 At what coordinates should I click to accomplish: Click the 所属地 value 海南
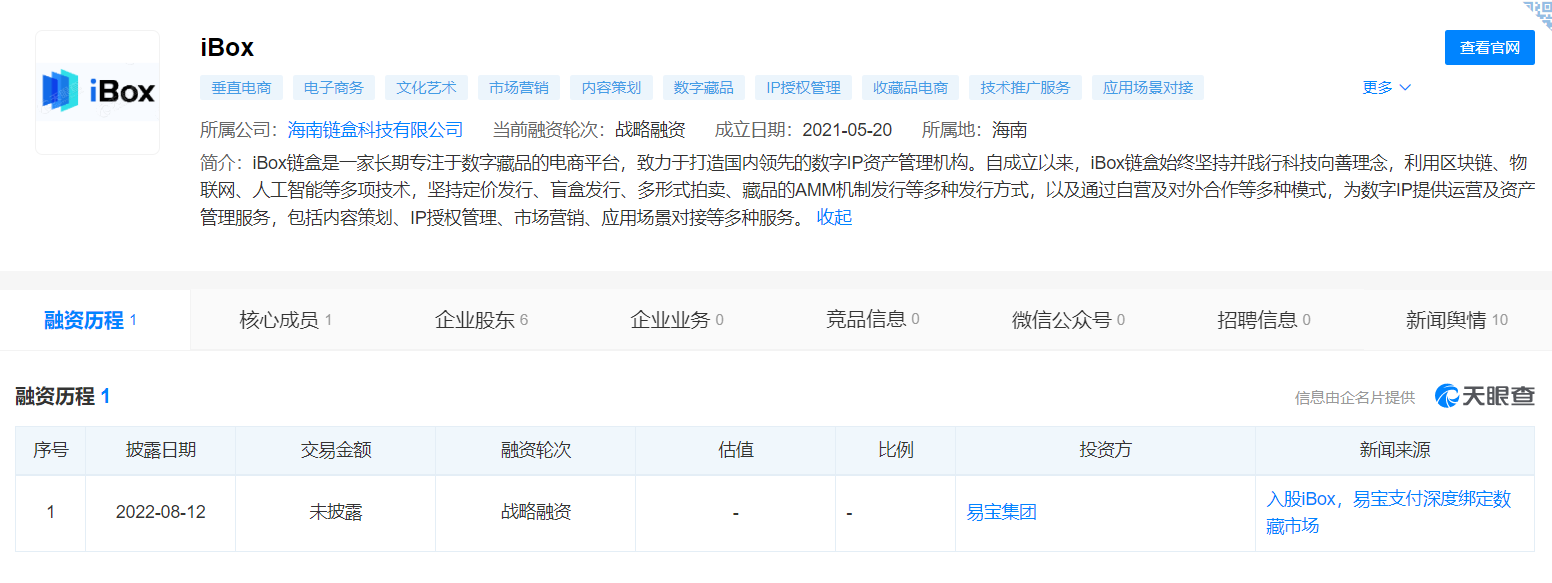(x=1009, y=130)
